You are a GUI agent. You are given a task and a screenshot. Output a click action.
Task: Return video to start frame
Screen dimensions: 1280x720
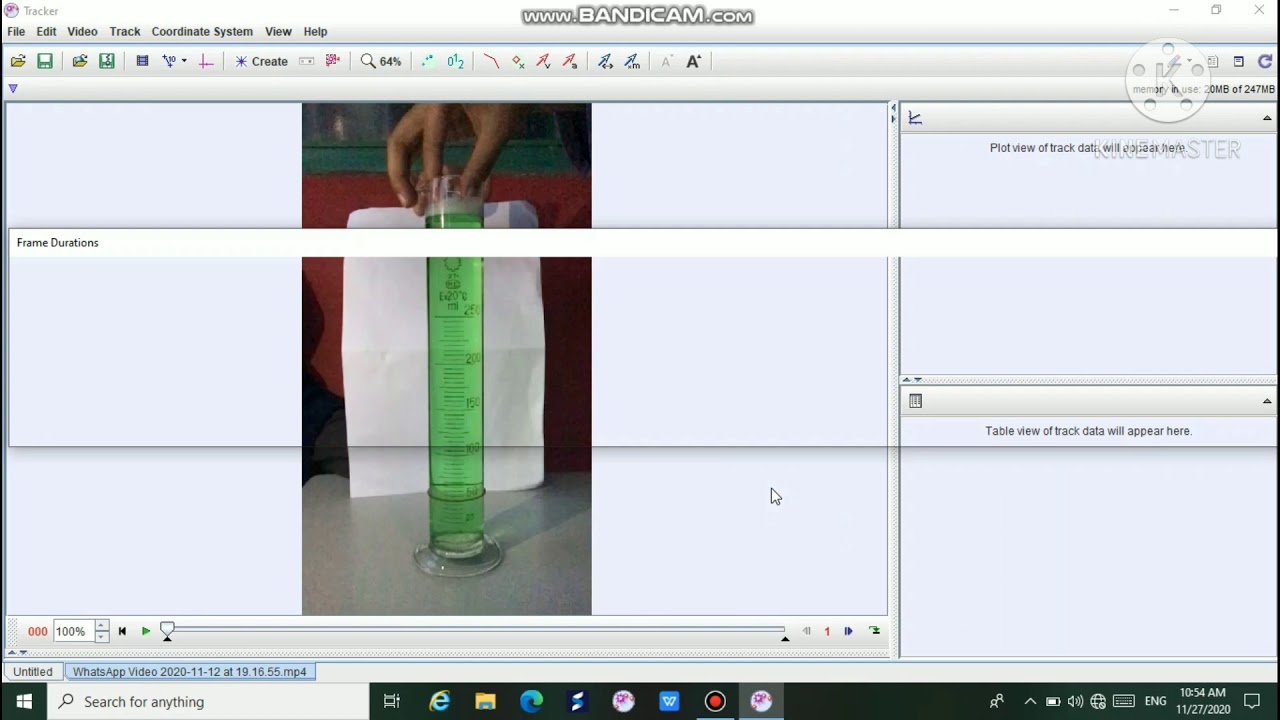122,631
